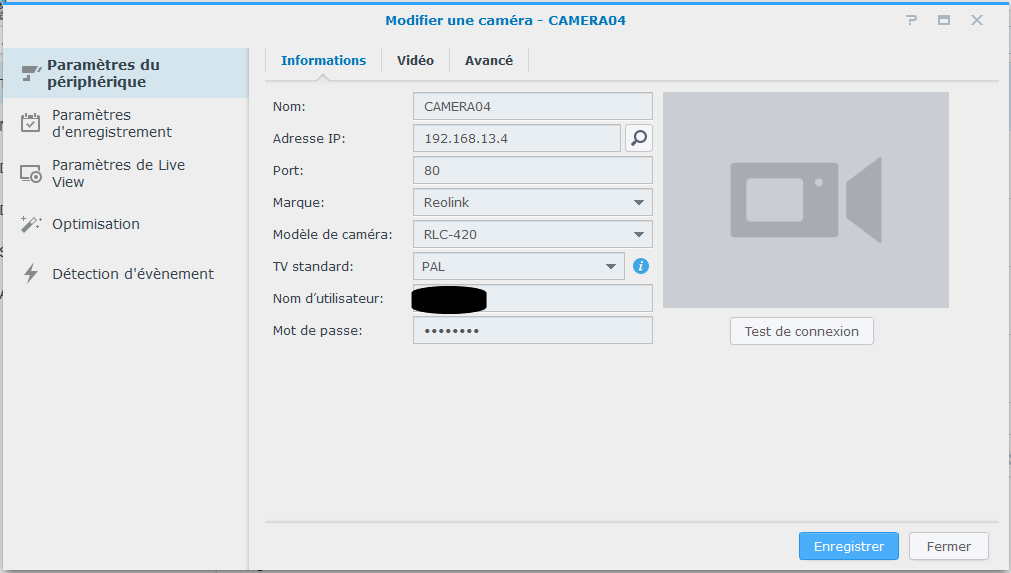Click the Adresse IP input field
This screenshot has height=573, width=1011.
coord(516,138)
